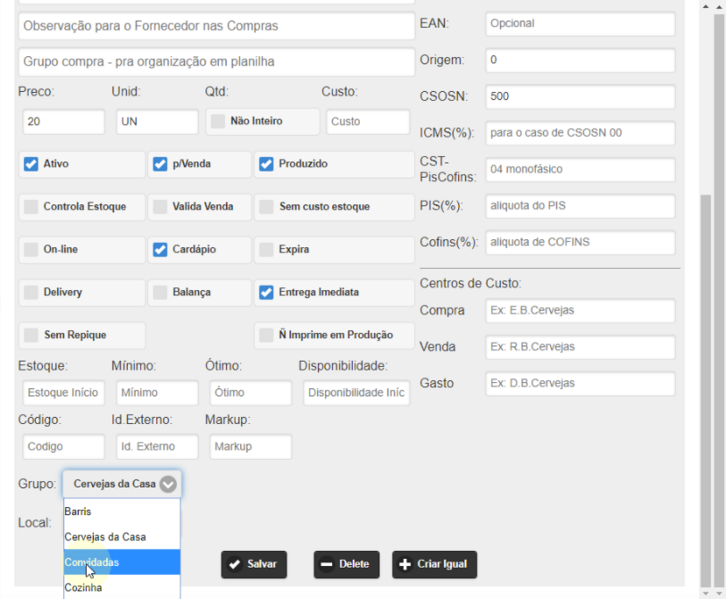Click the Criar Igual button

pyautogui.click(x=434, y=564)
